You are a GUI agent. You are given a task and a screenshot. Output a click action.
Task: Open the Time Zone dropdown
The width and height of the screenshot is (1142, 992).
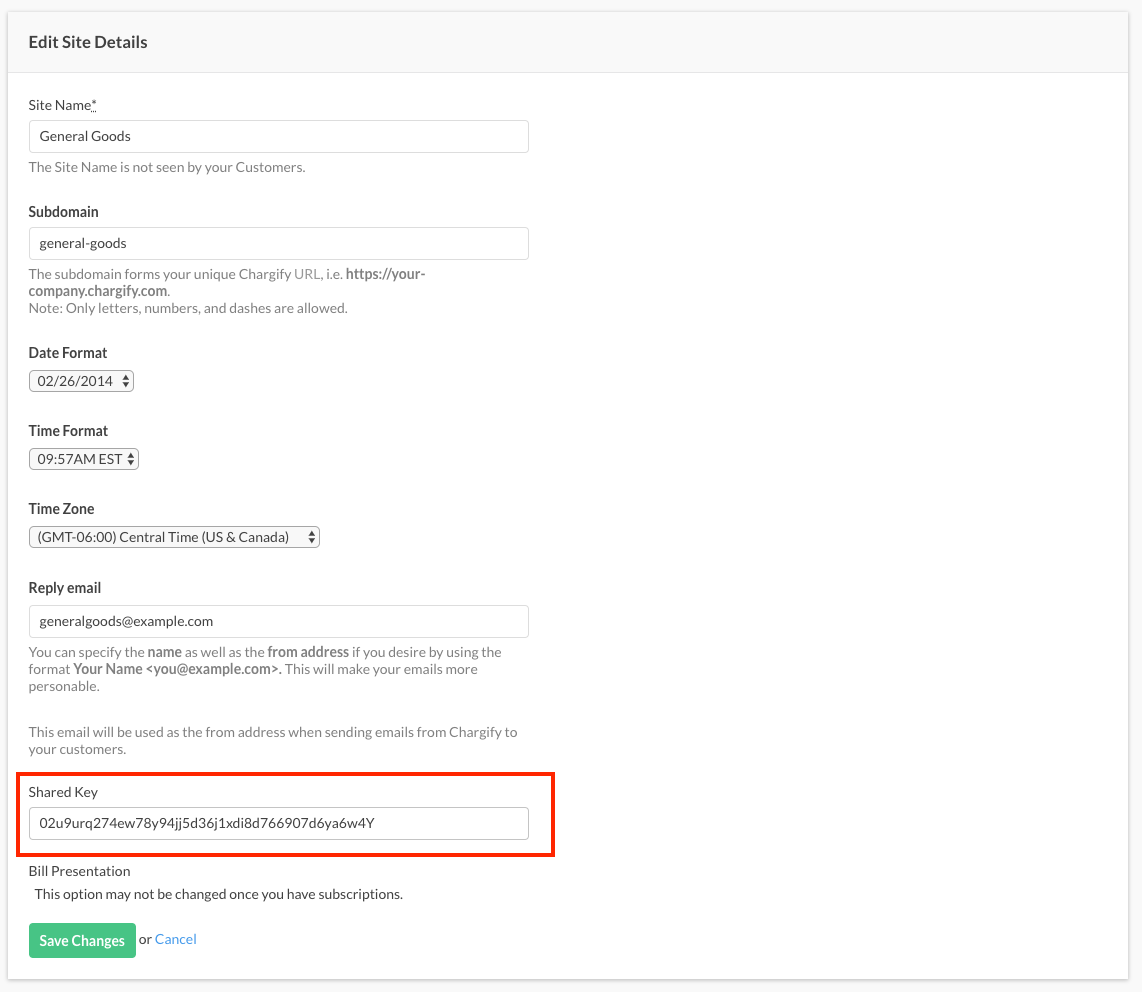[x=174, y=537]
